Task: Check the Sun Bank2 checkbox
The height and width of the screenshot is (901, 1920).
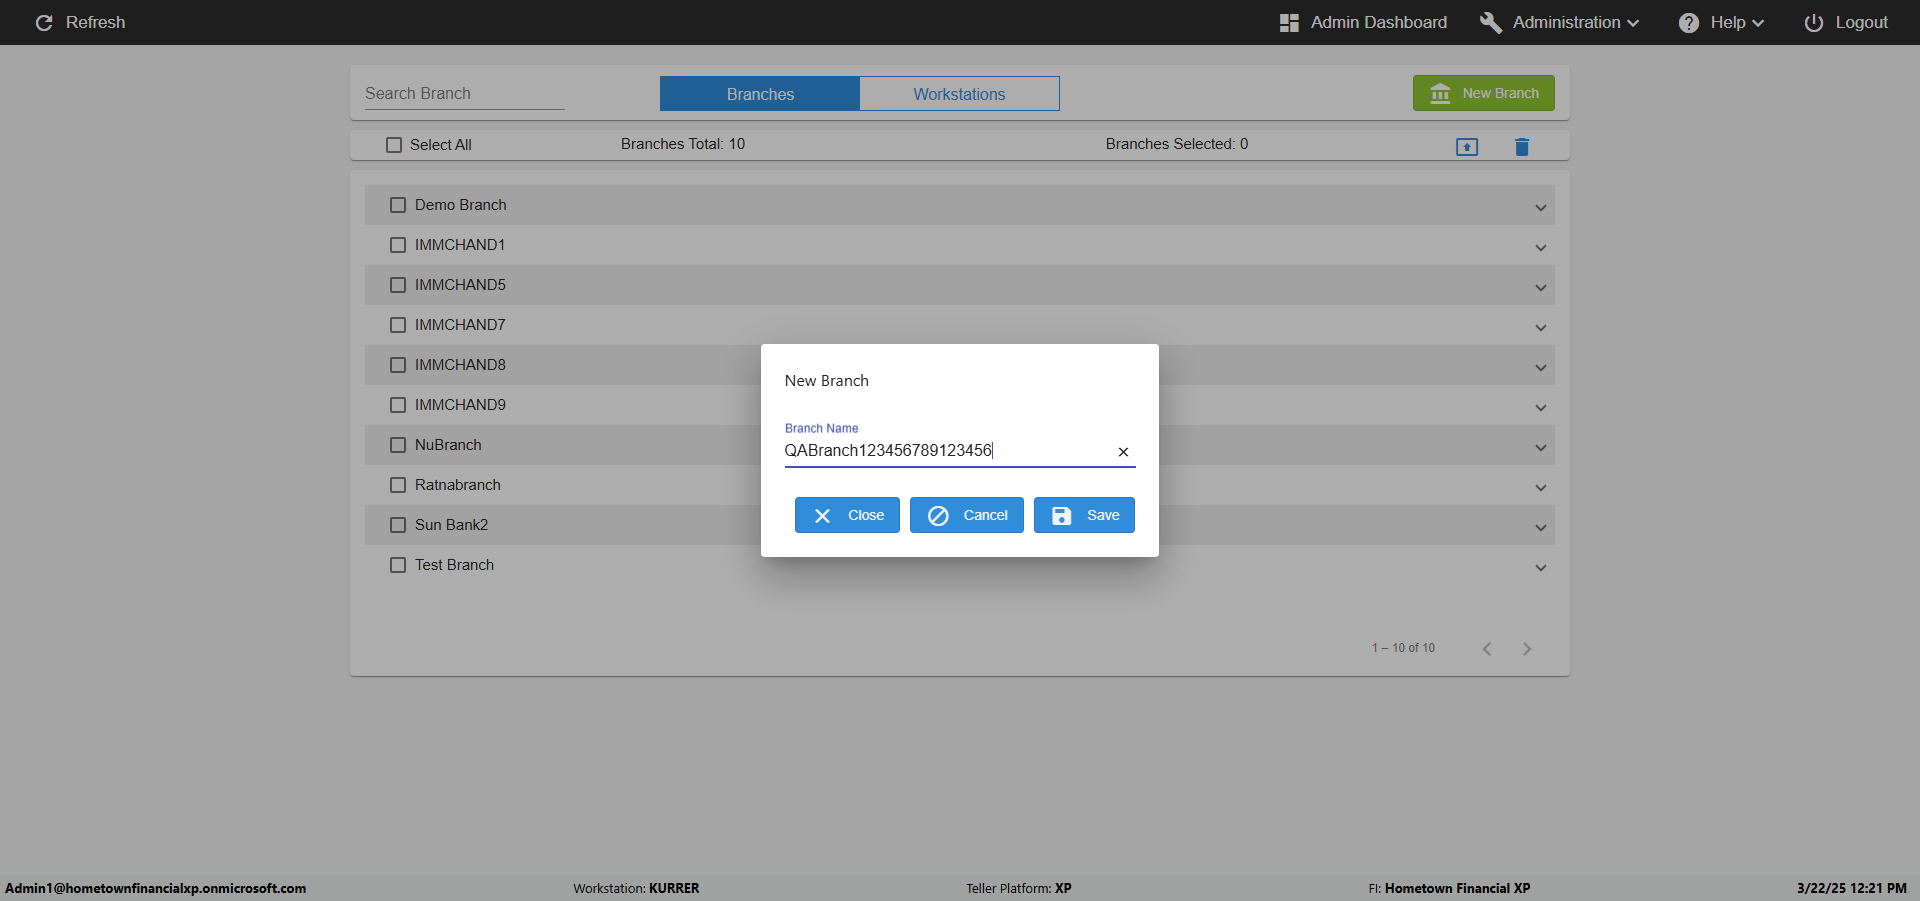Action: coord(398,525)
